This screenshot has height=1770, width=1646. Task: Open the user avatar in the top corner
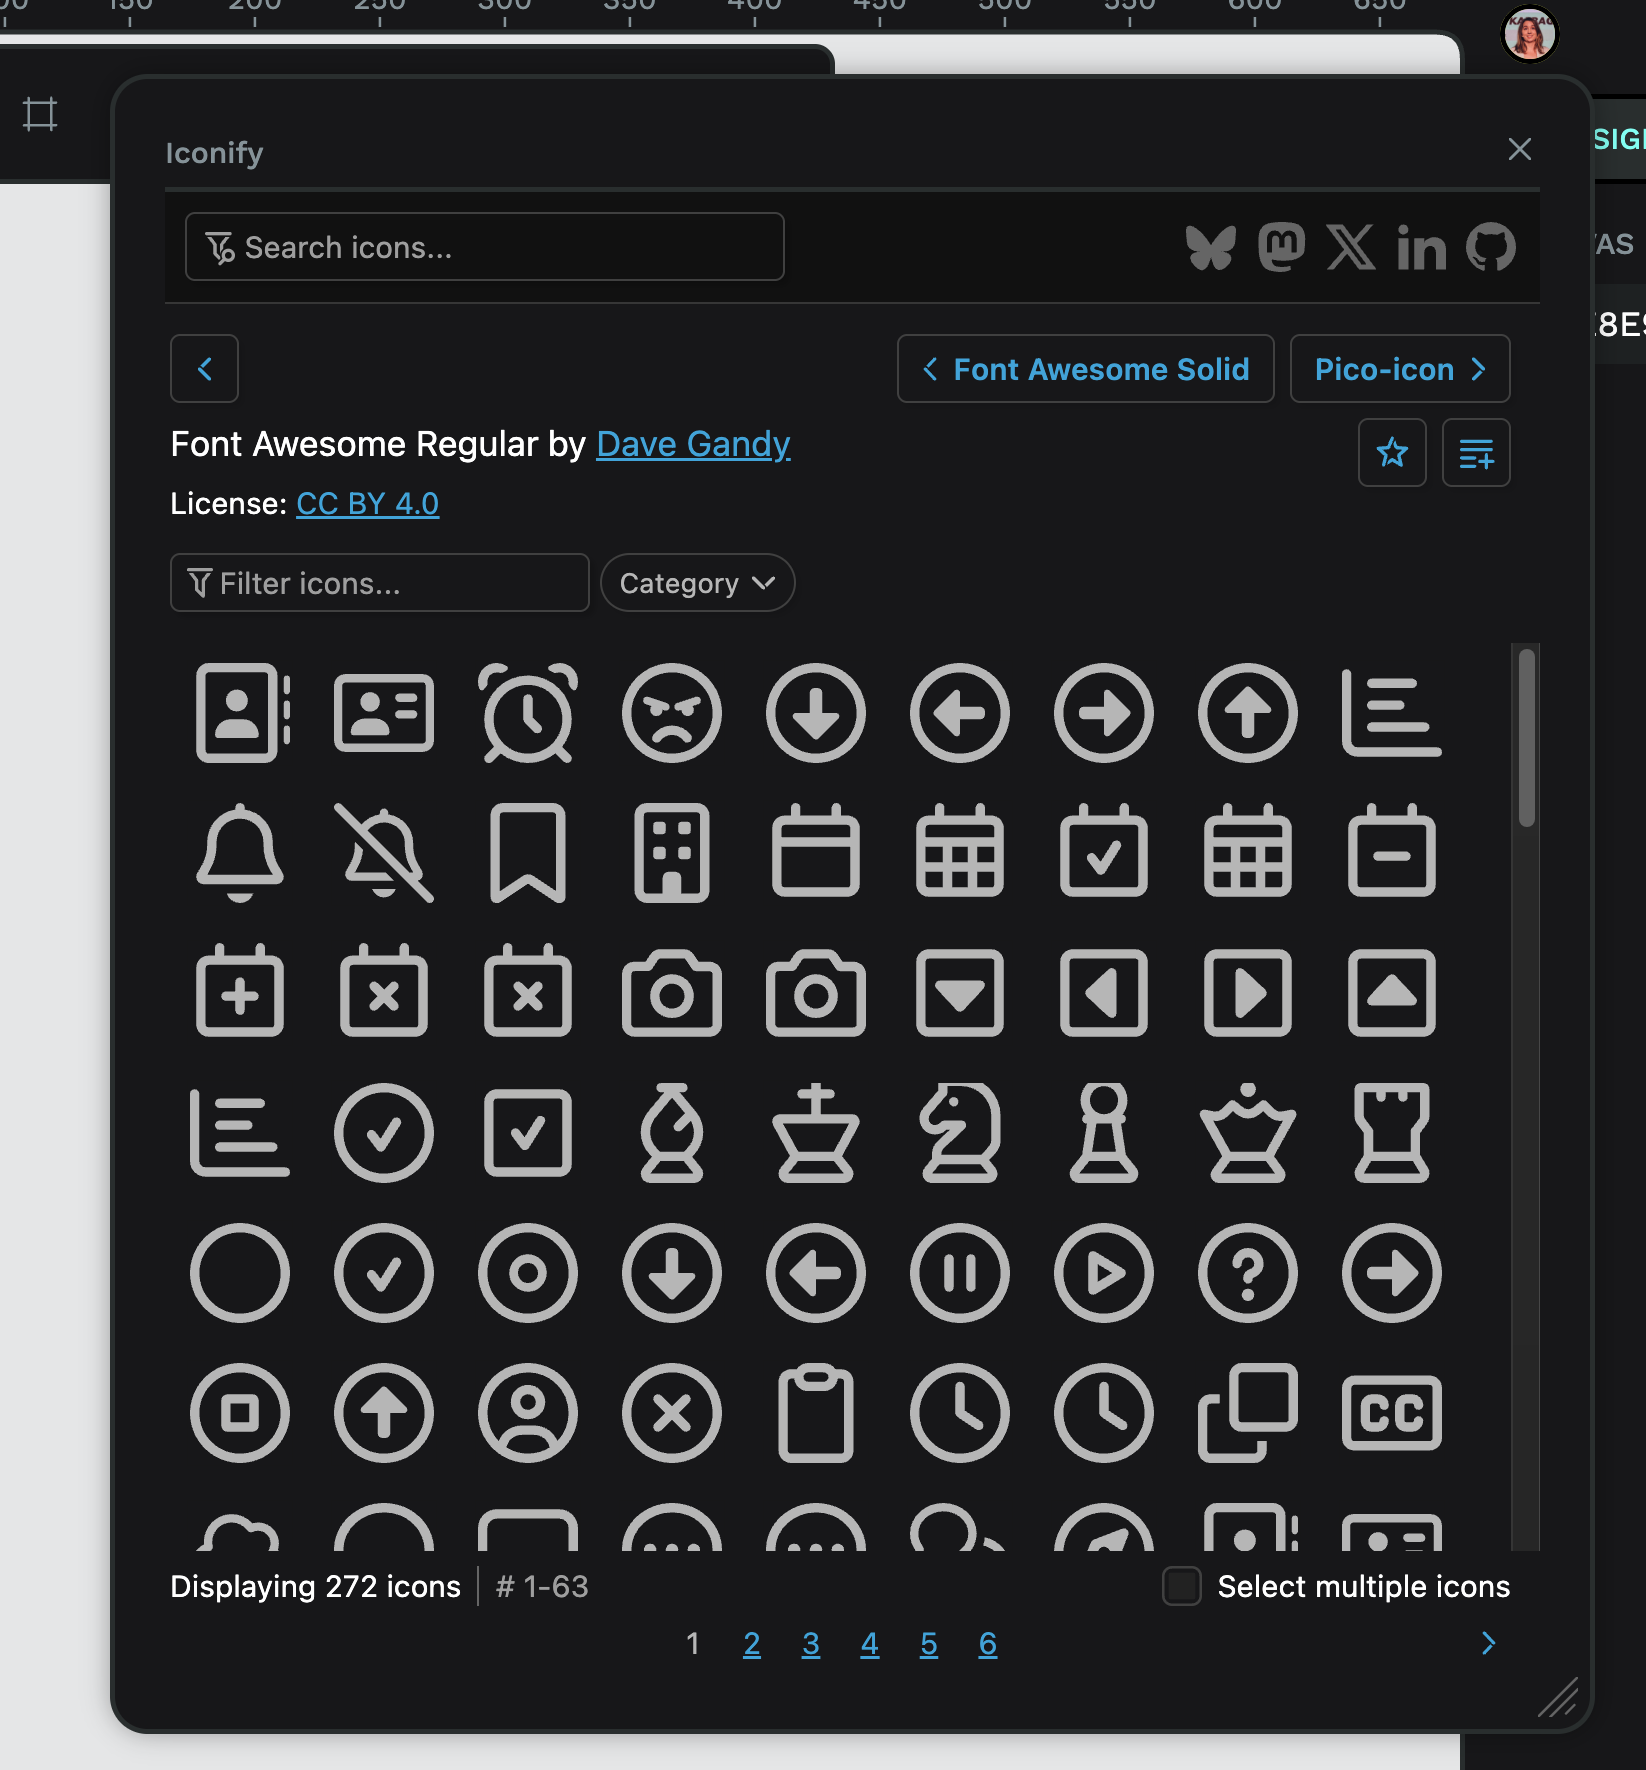[1530, 35]
